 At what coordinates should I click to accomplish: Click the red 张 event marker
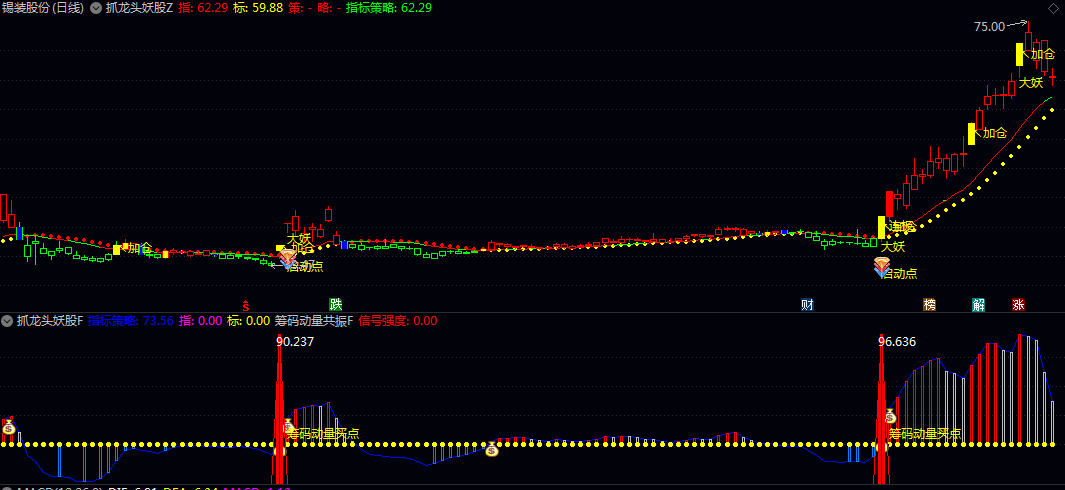[1018, 304]
